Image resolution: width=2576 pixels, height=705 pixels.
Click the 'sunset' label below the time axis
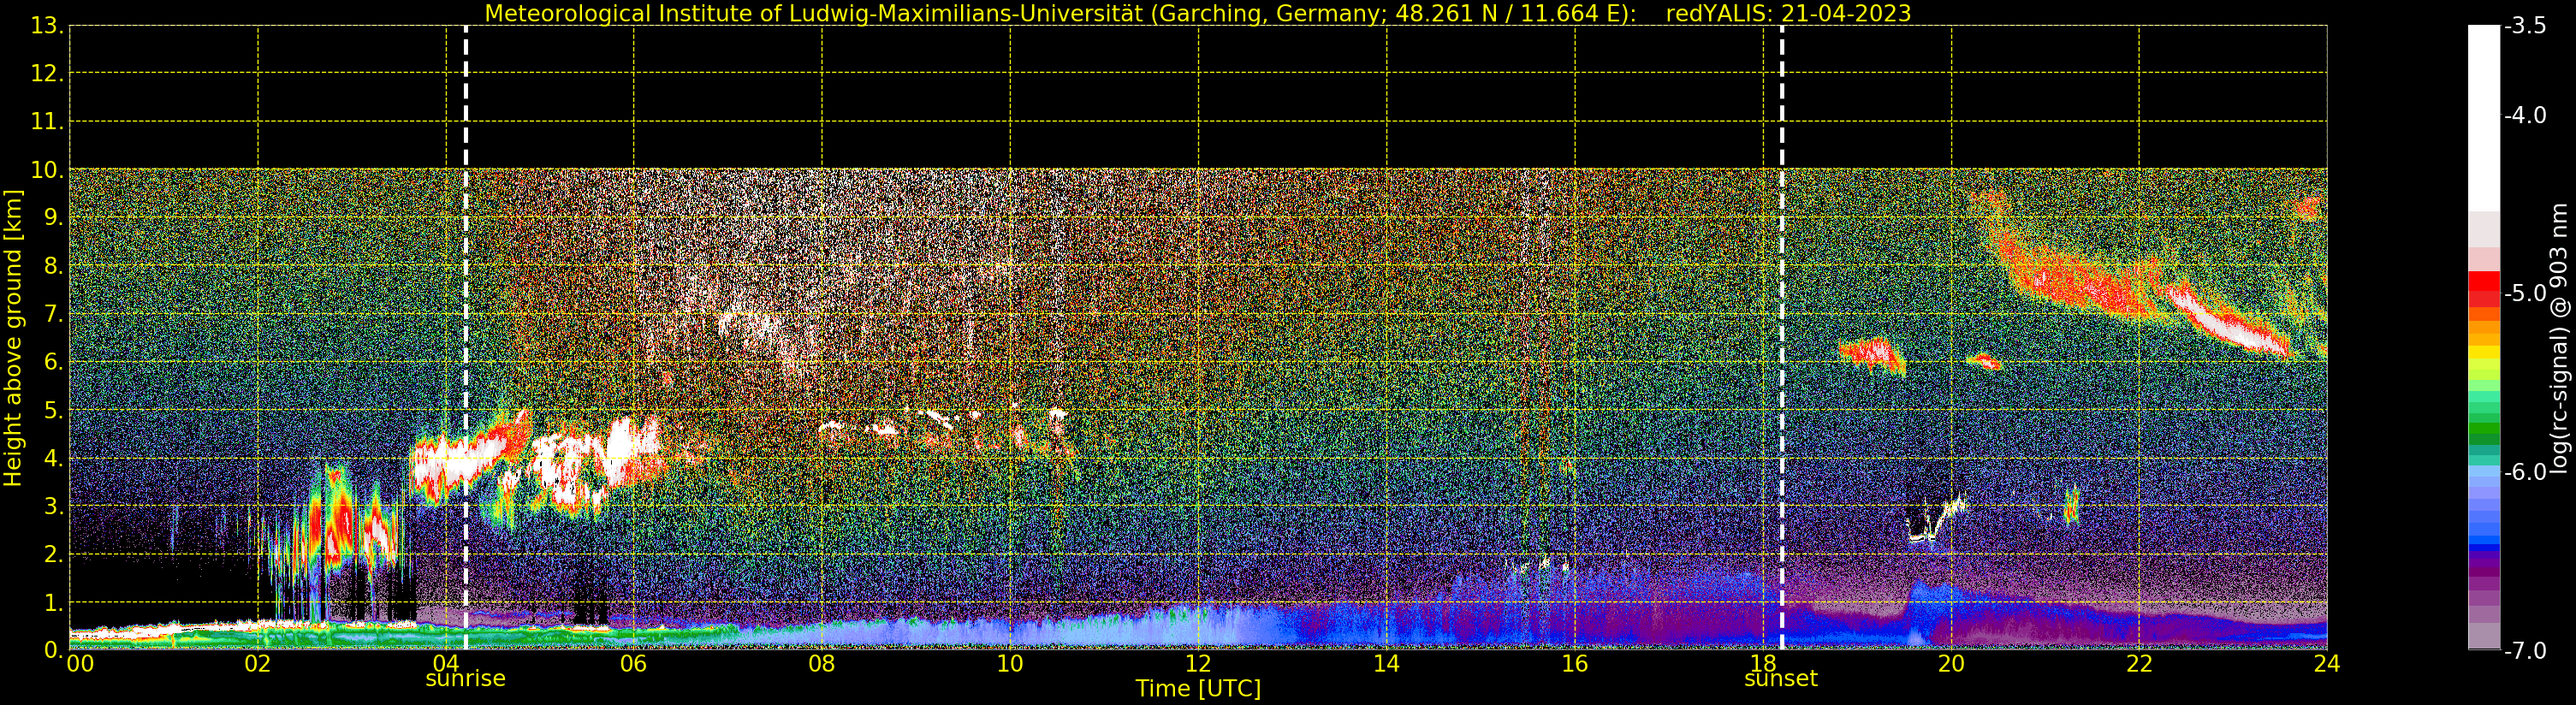click(x=1781, y=679)
